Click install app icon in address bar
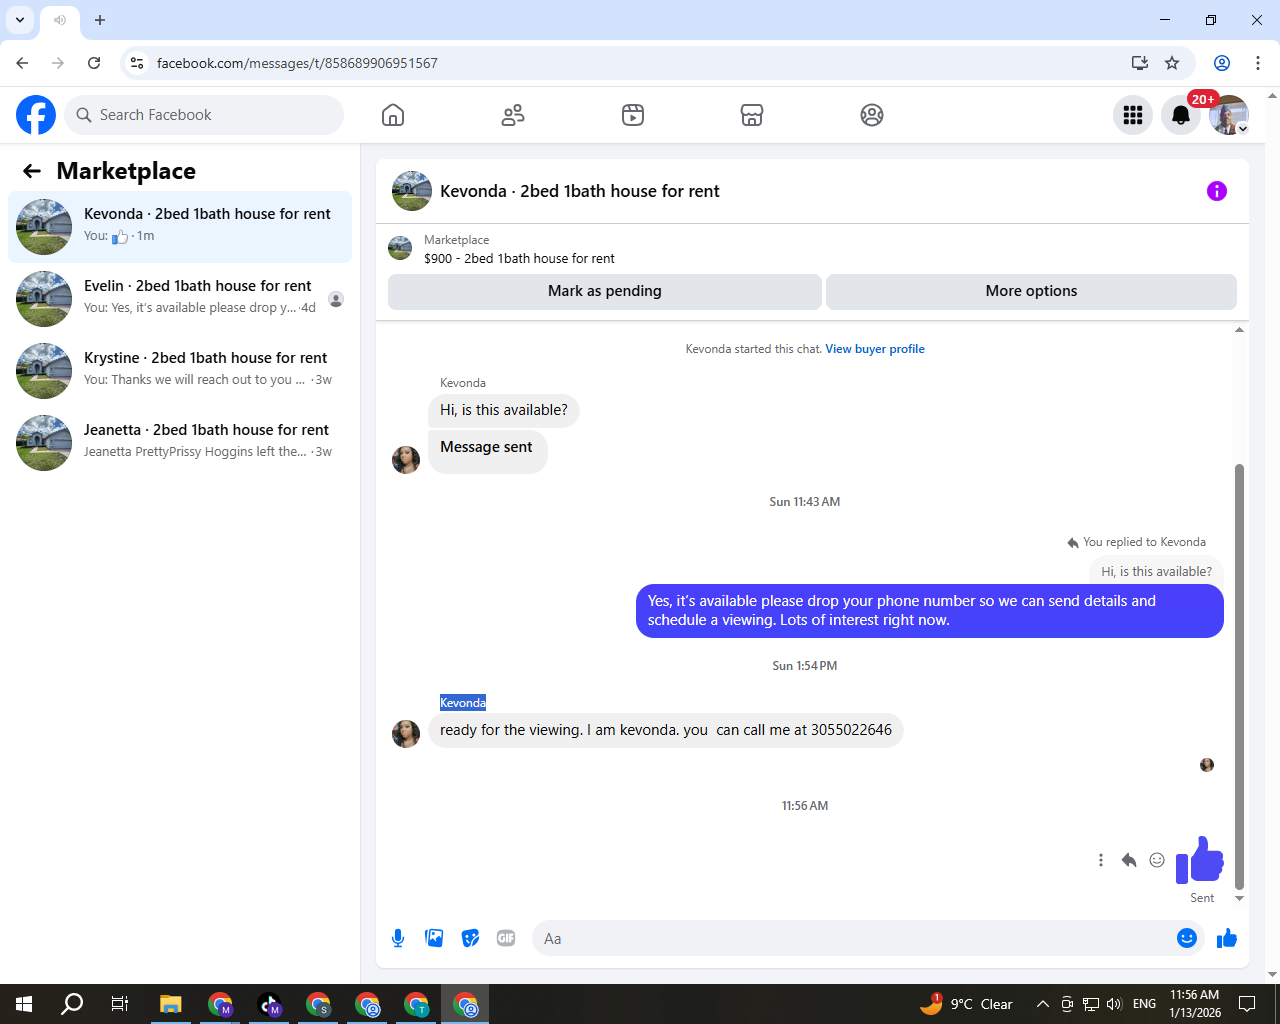This screenshot has height=1024, width=1280. click(x=1139, y=63)
